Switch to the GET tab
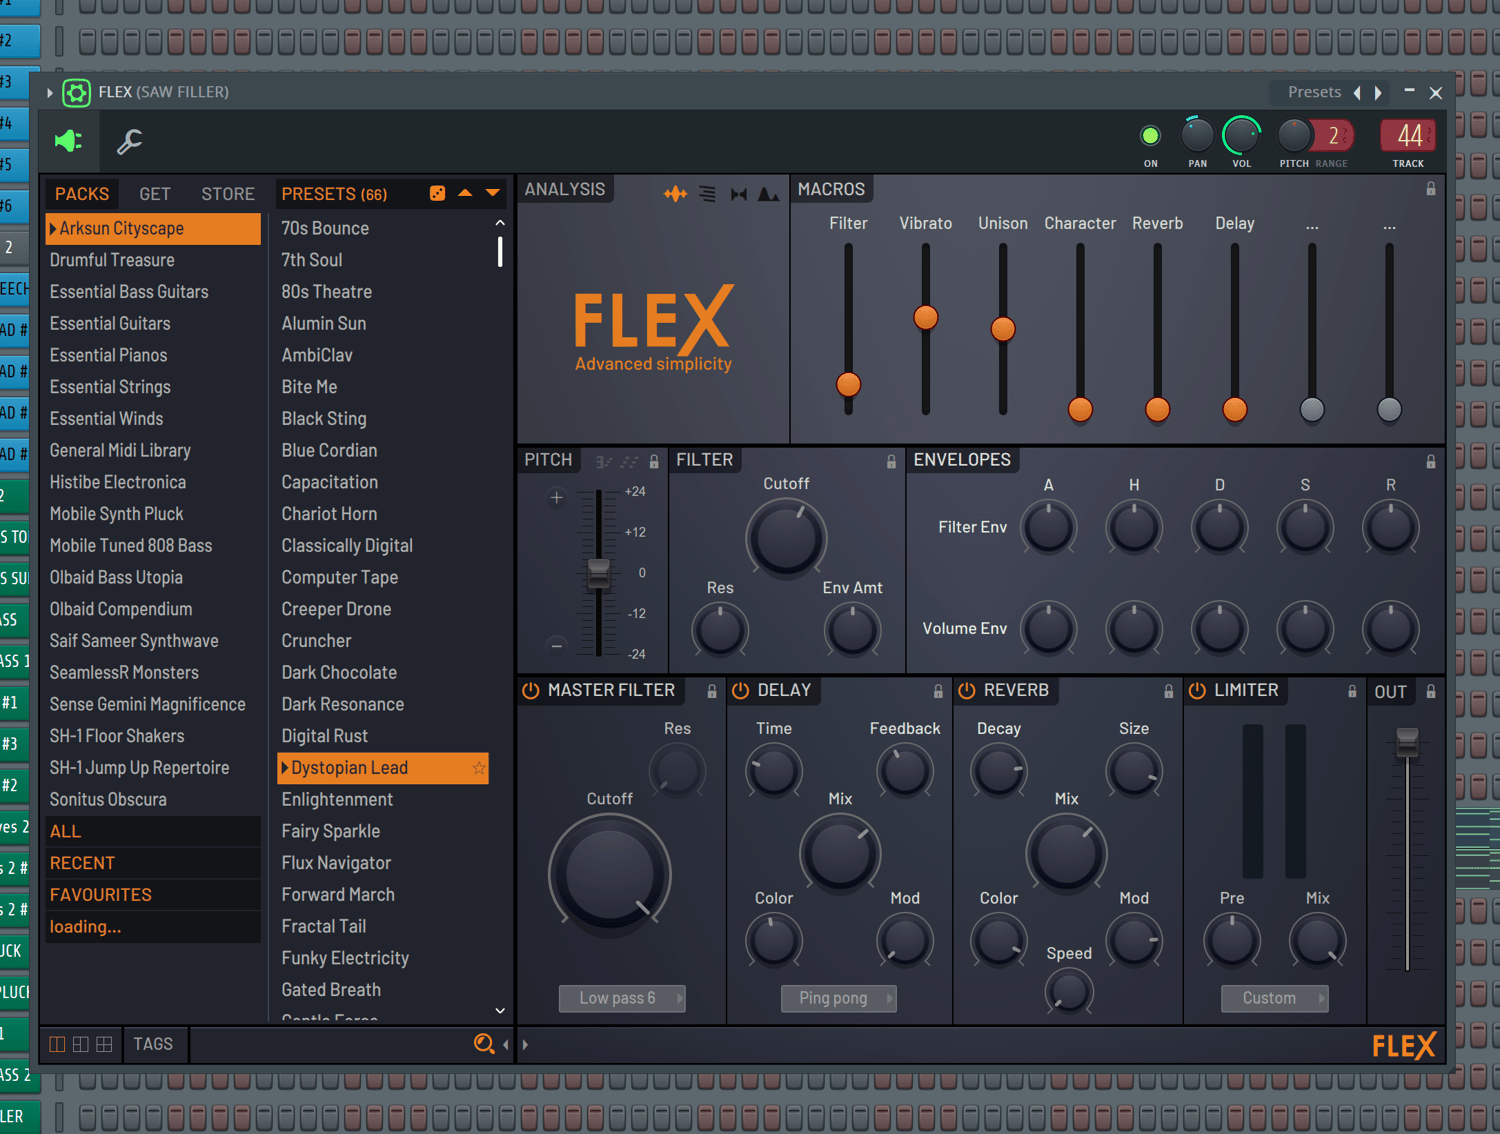Screen dimensions: 1500x1134 coord(155,194)
